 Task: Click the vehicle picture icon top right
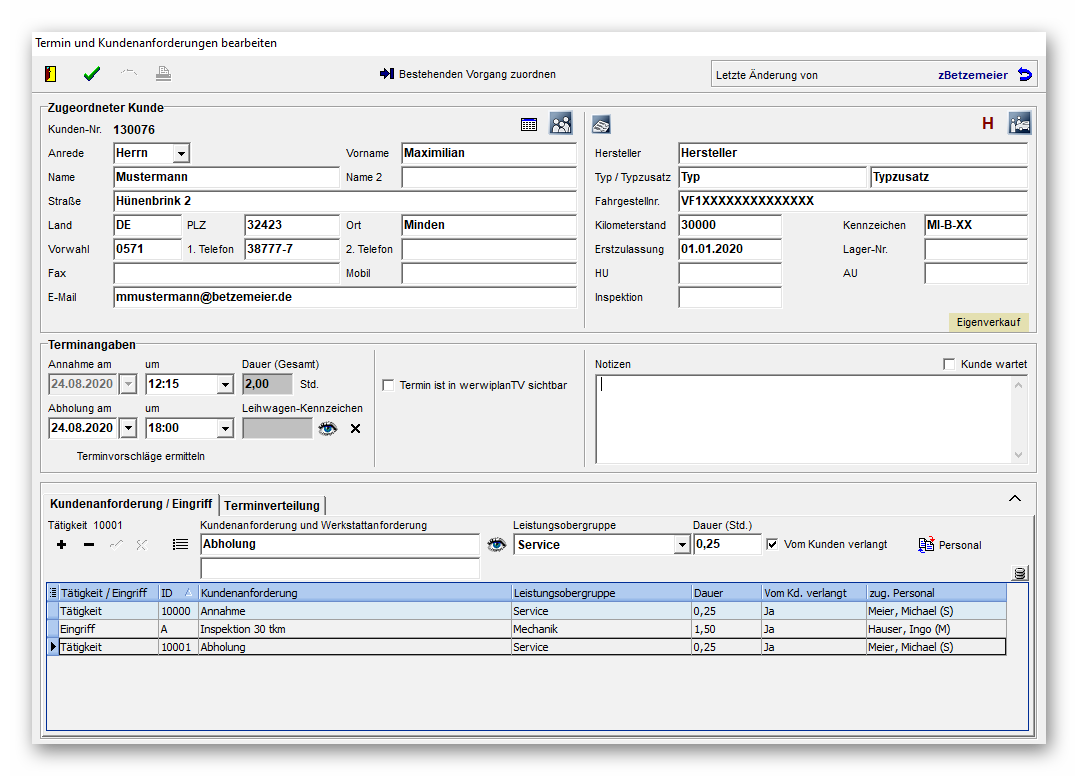tap(1020, 124)
